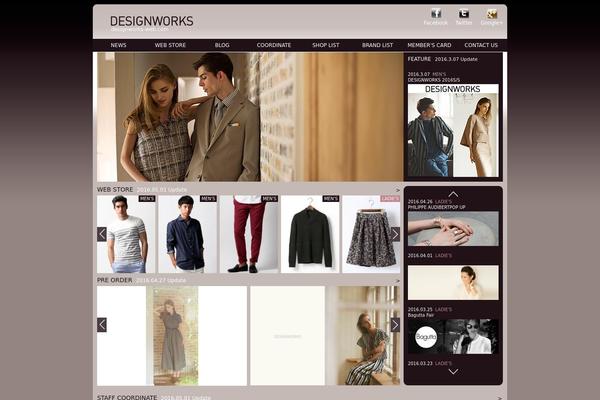Open the red trousers men's product
The height and width of the screenshot is (400, 600).
point(249,234)
